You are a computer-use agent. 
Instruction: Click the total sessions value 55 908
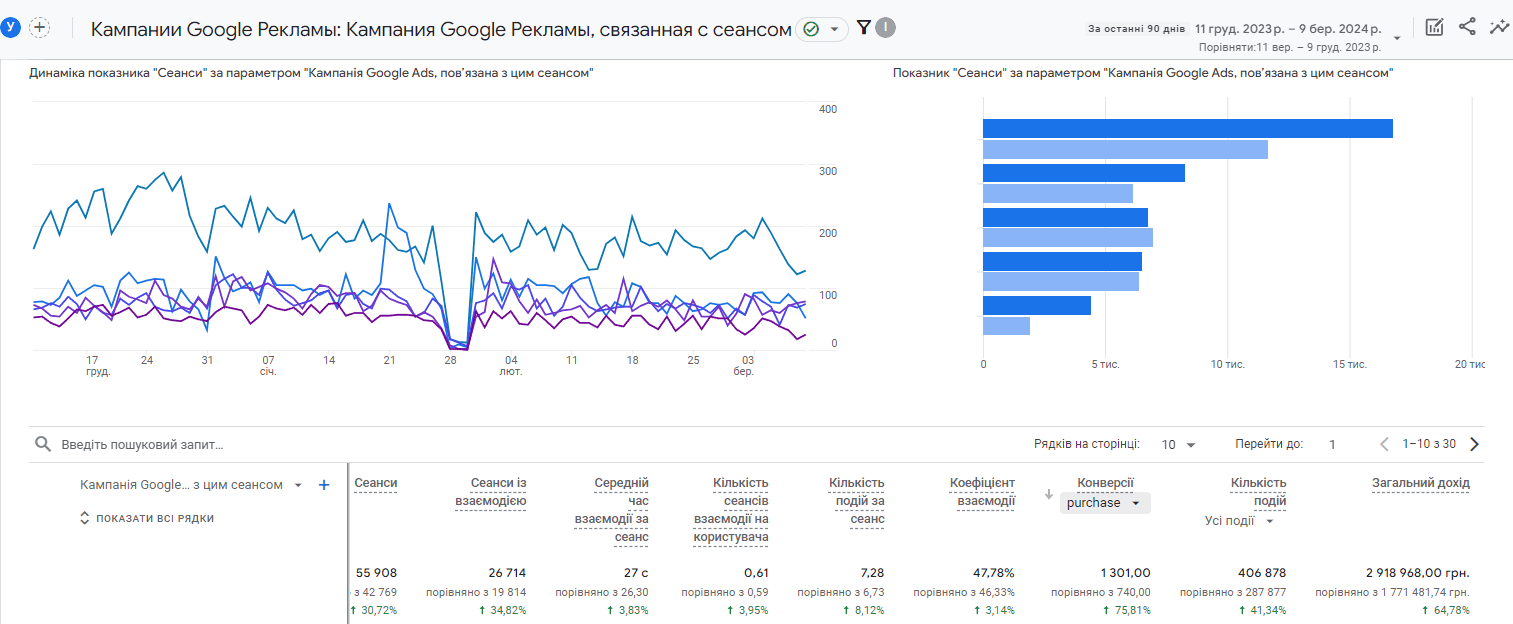point(376,573)
